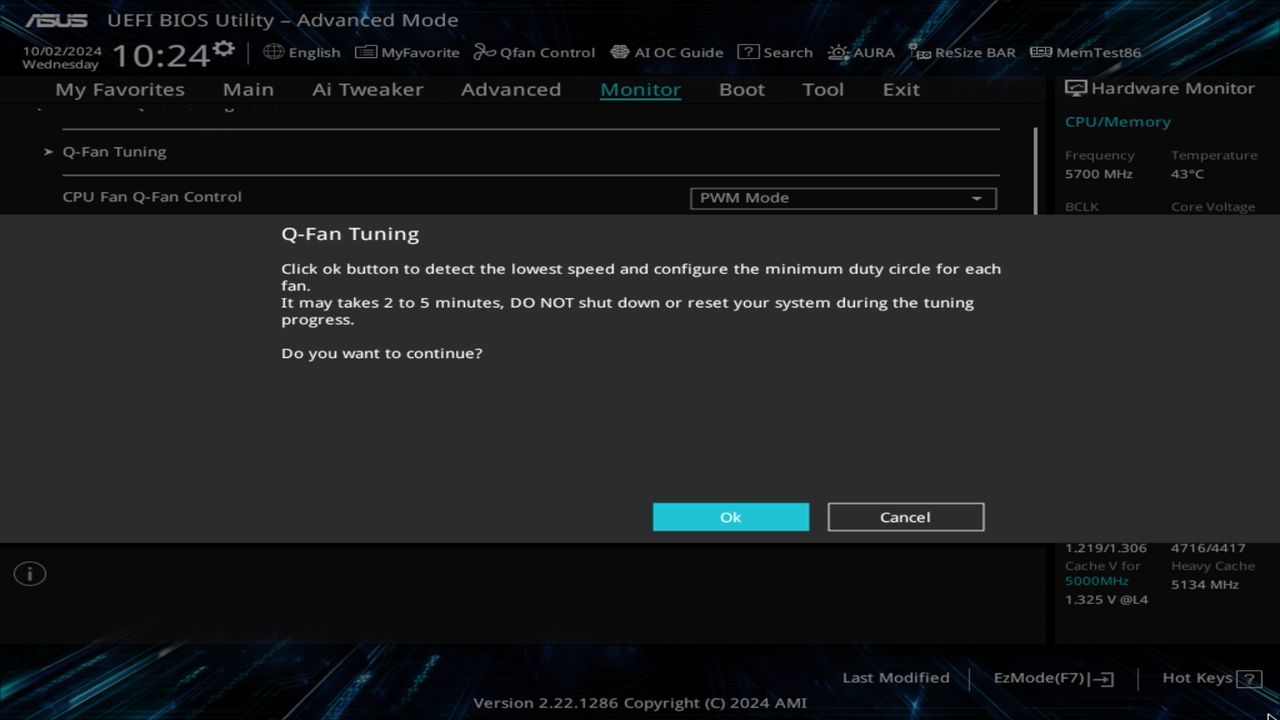The image size is (1280, 720).
Task: Switch to the Boot tab
Action: (741, 89)
